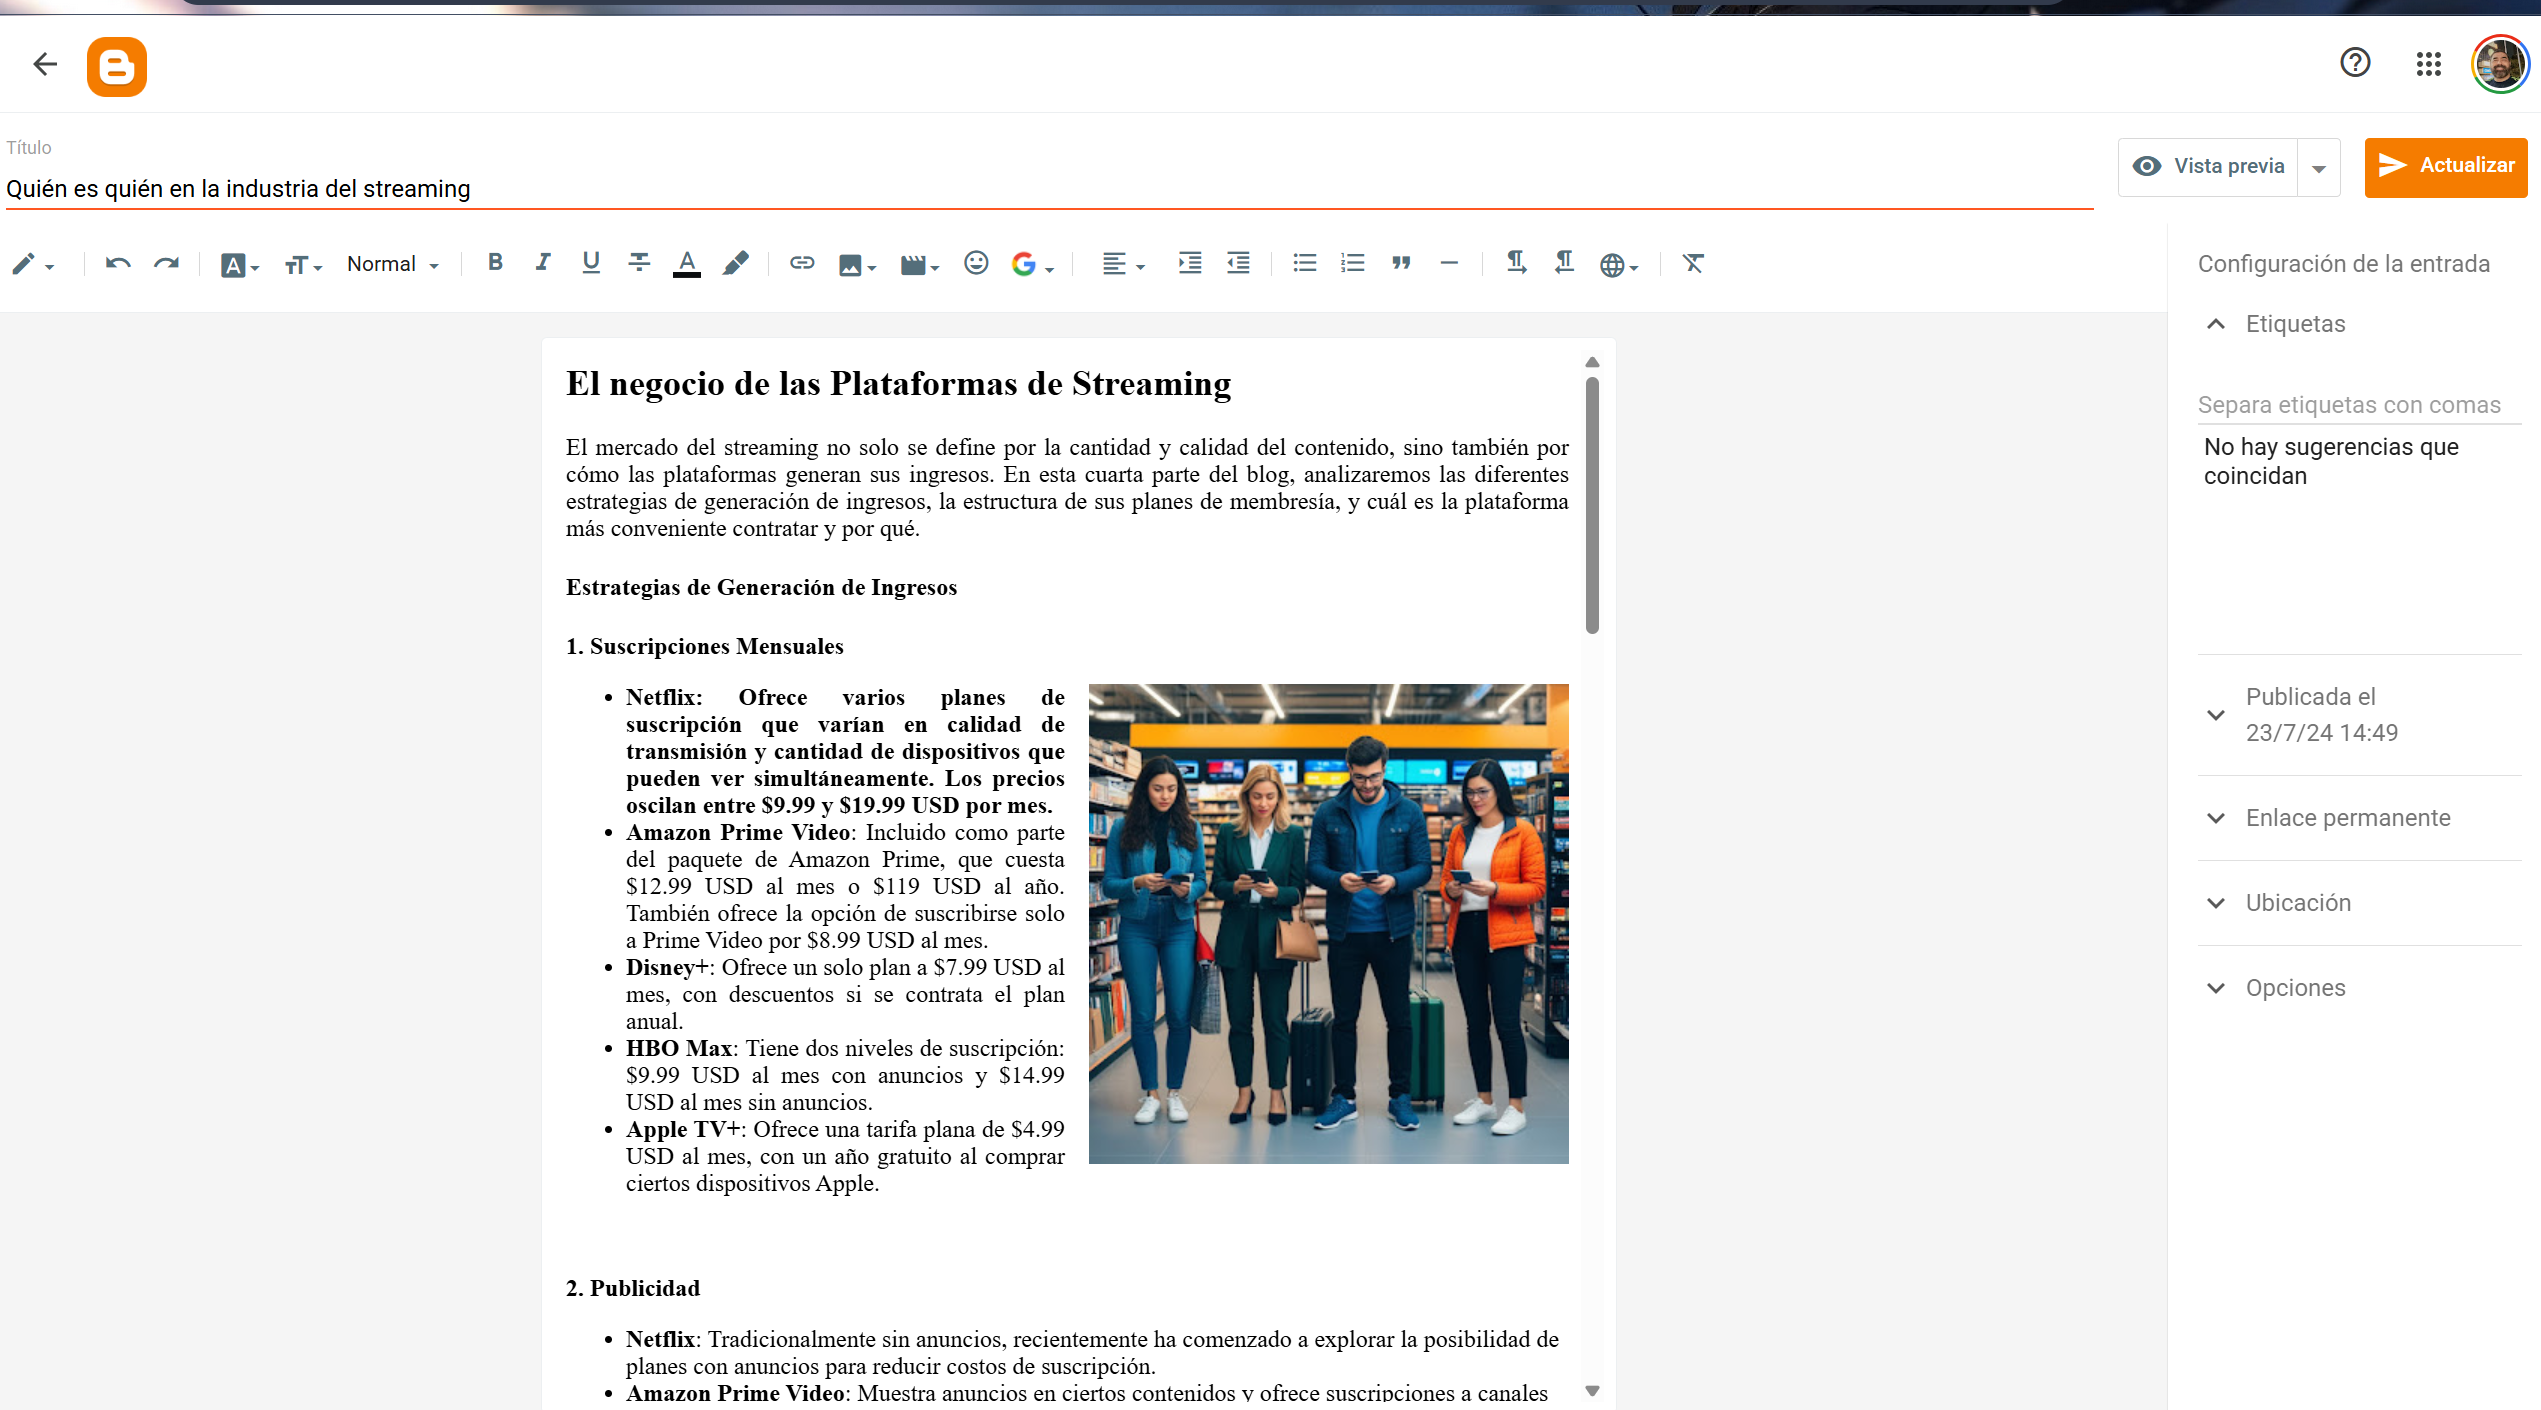Screen dimensions: 2541x1410
Task: Open the Blogger logo home
Action: (x=117, y=67)
